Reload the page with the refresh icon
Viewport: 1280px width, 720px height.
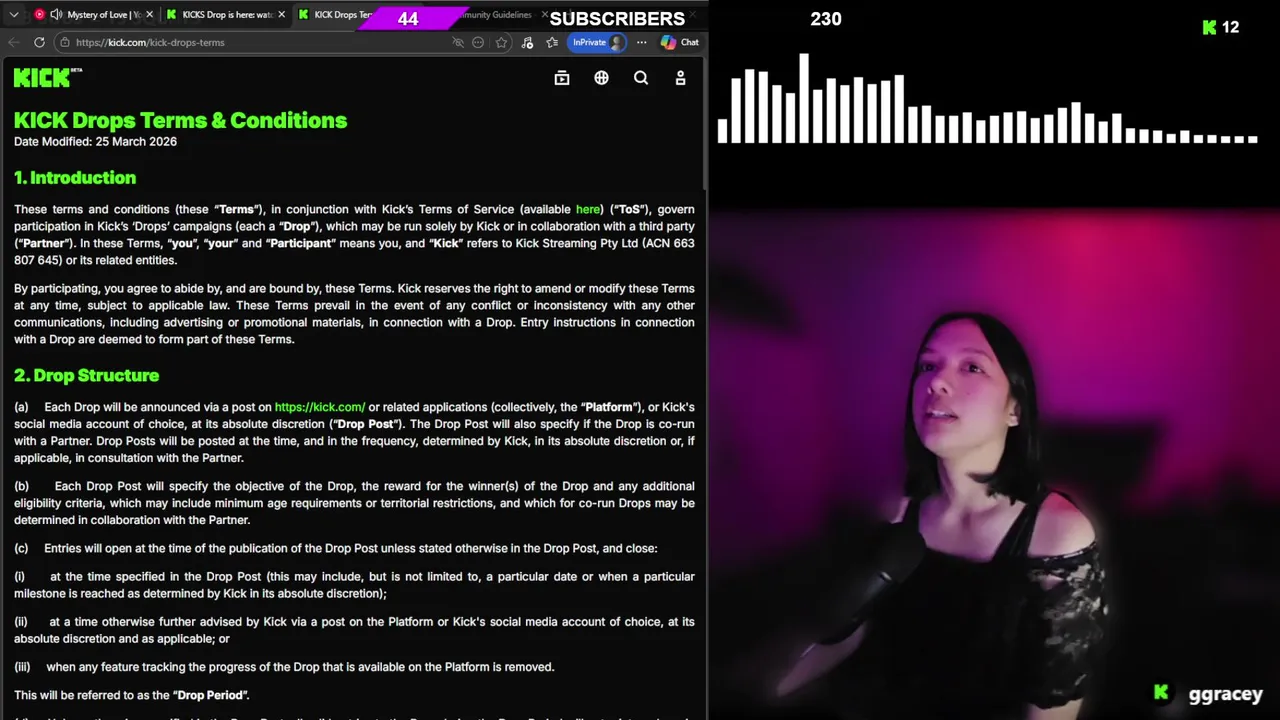coord(39,42)
